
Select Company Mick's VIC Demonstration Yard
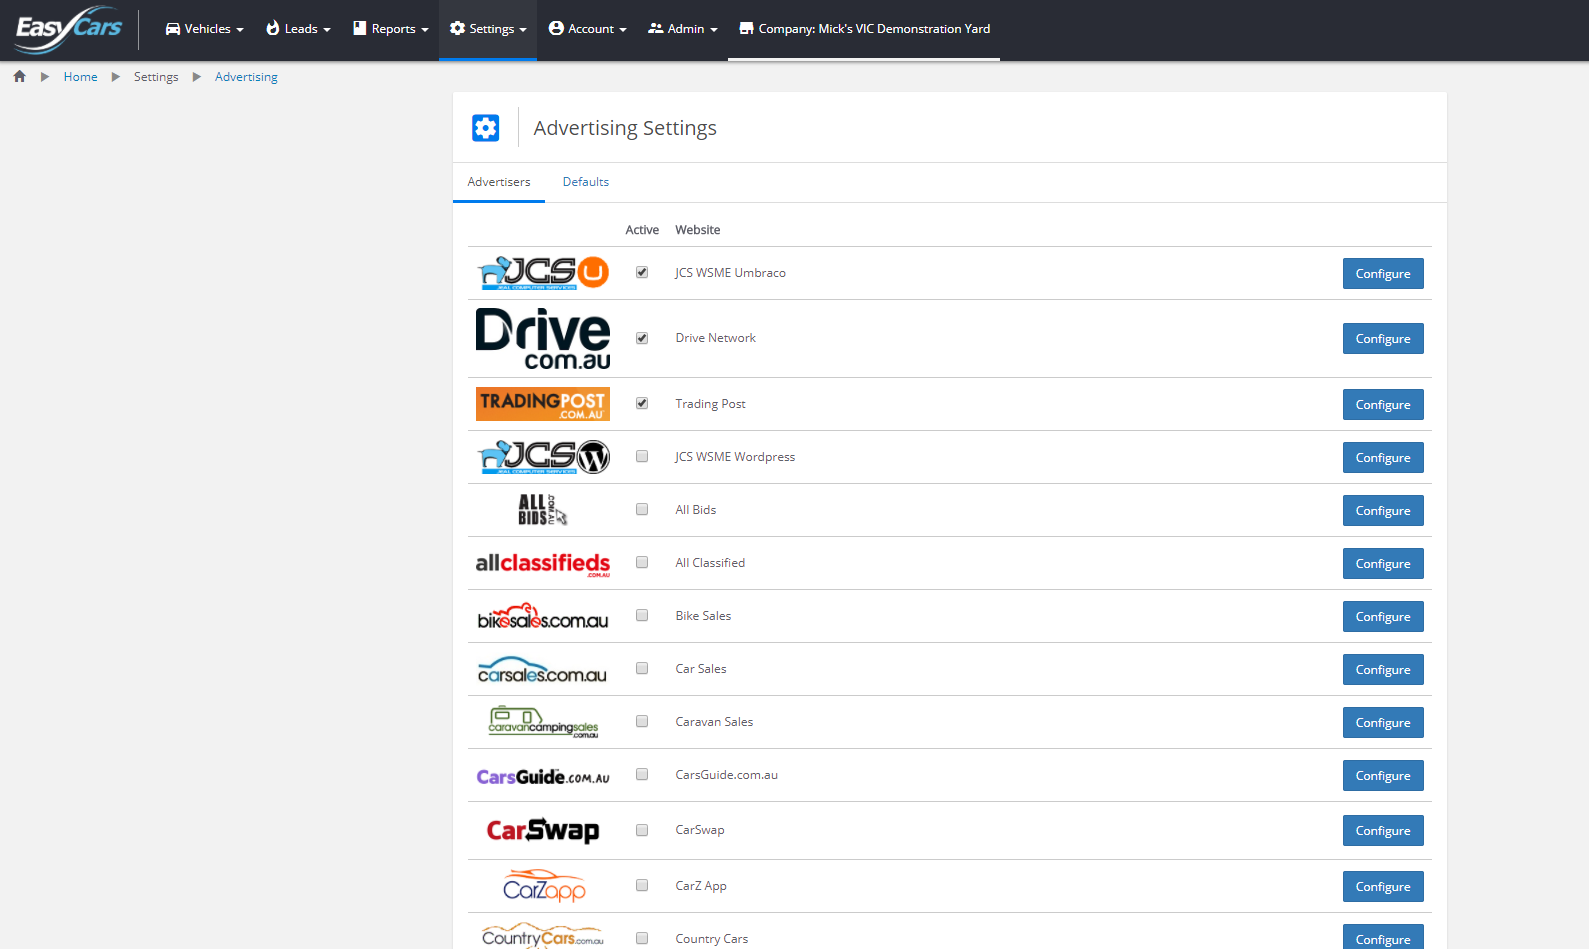[x=864, y=29]
